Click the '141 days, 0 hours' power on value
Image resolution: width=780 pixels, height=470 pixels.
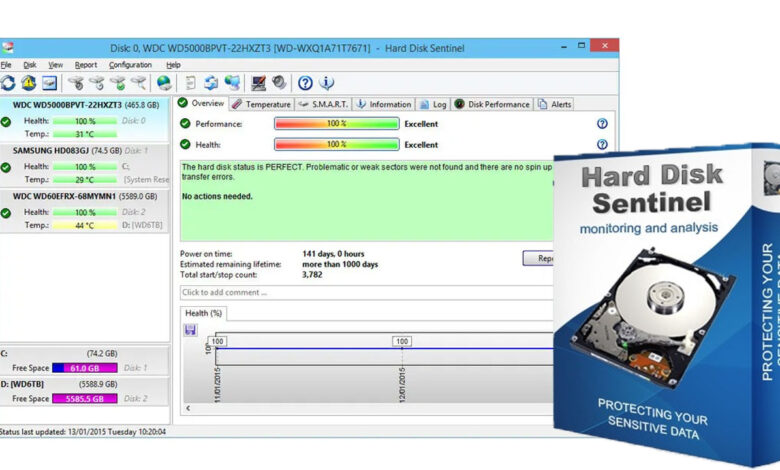[333, 254]
